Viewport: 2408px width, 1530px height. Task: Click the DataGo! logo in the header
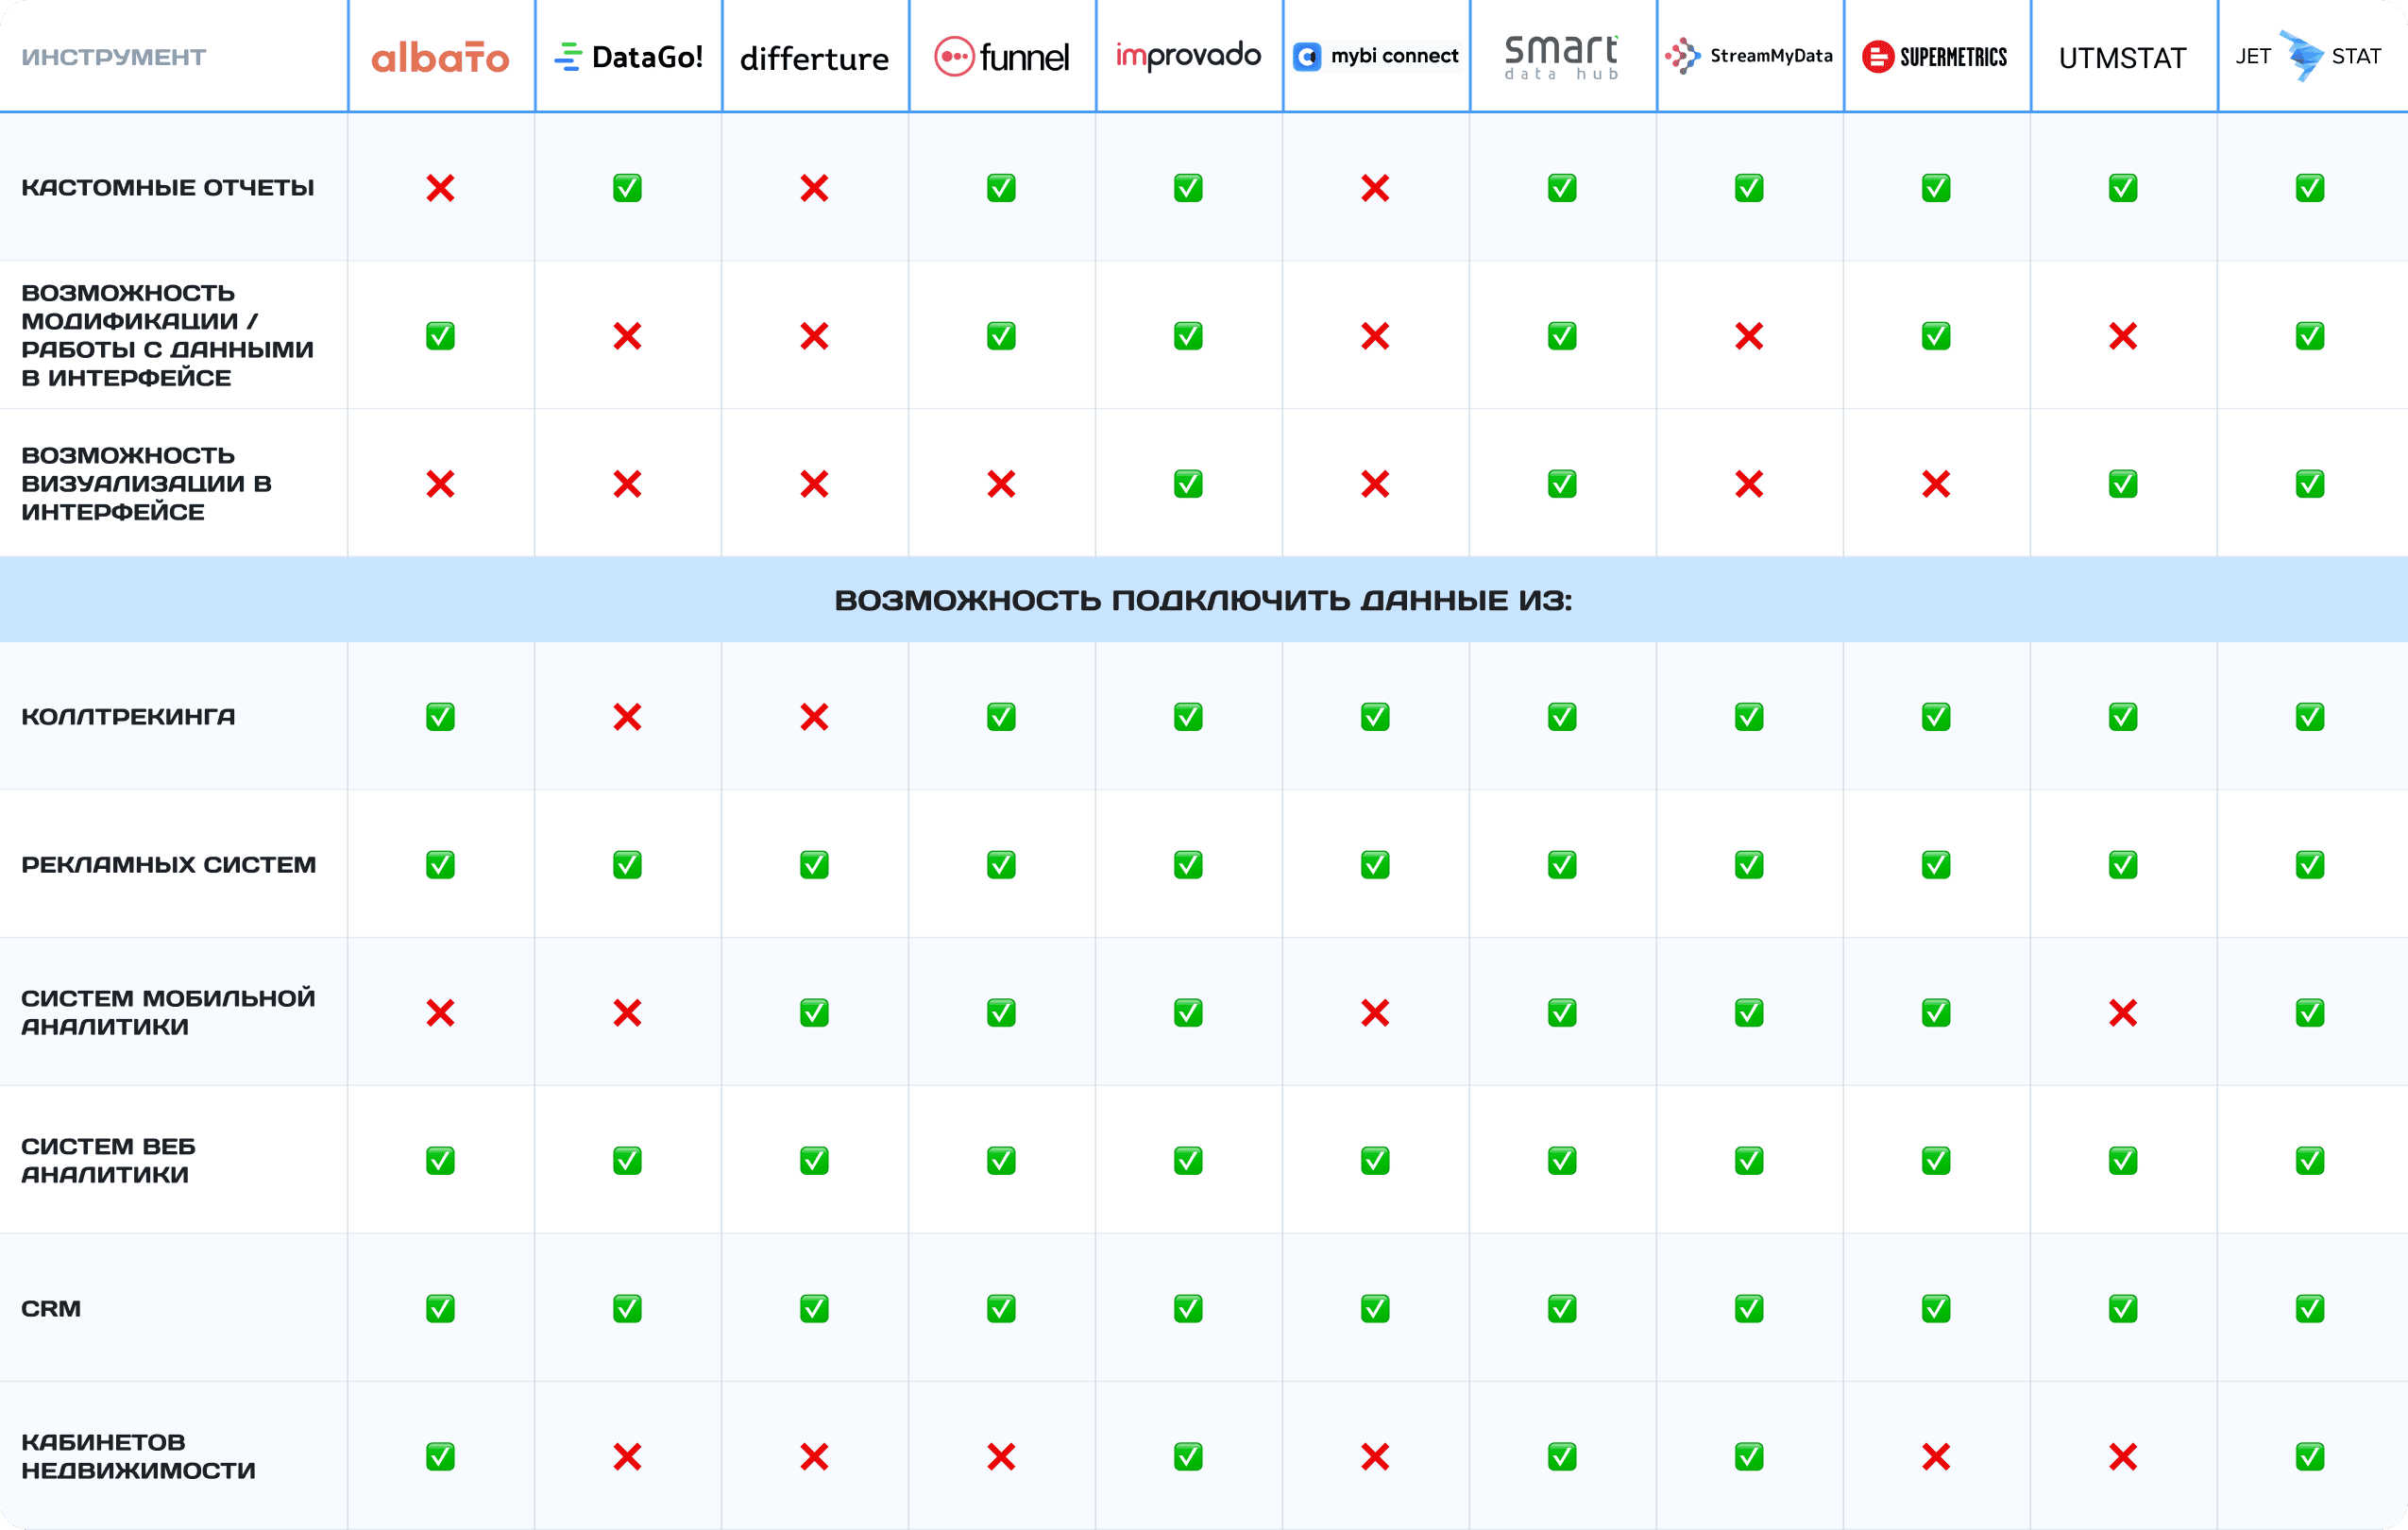point(628,57)
